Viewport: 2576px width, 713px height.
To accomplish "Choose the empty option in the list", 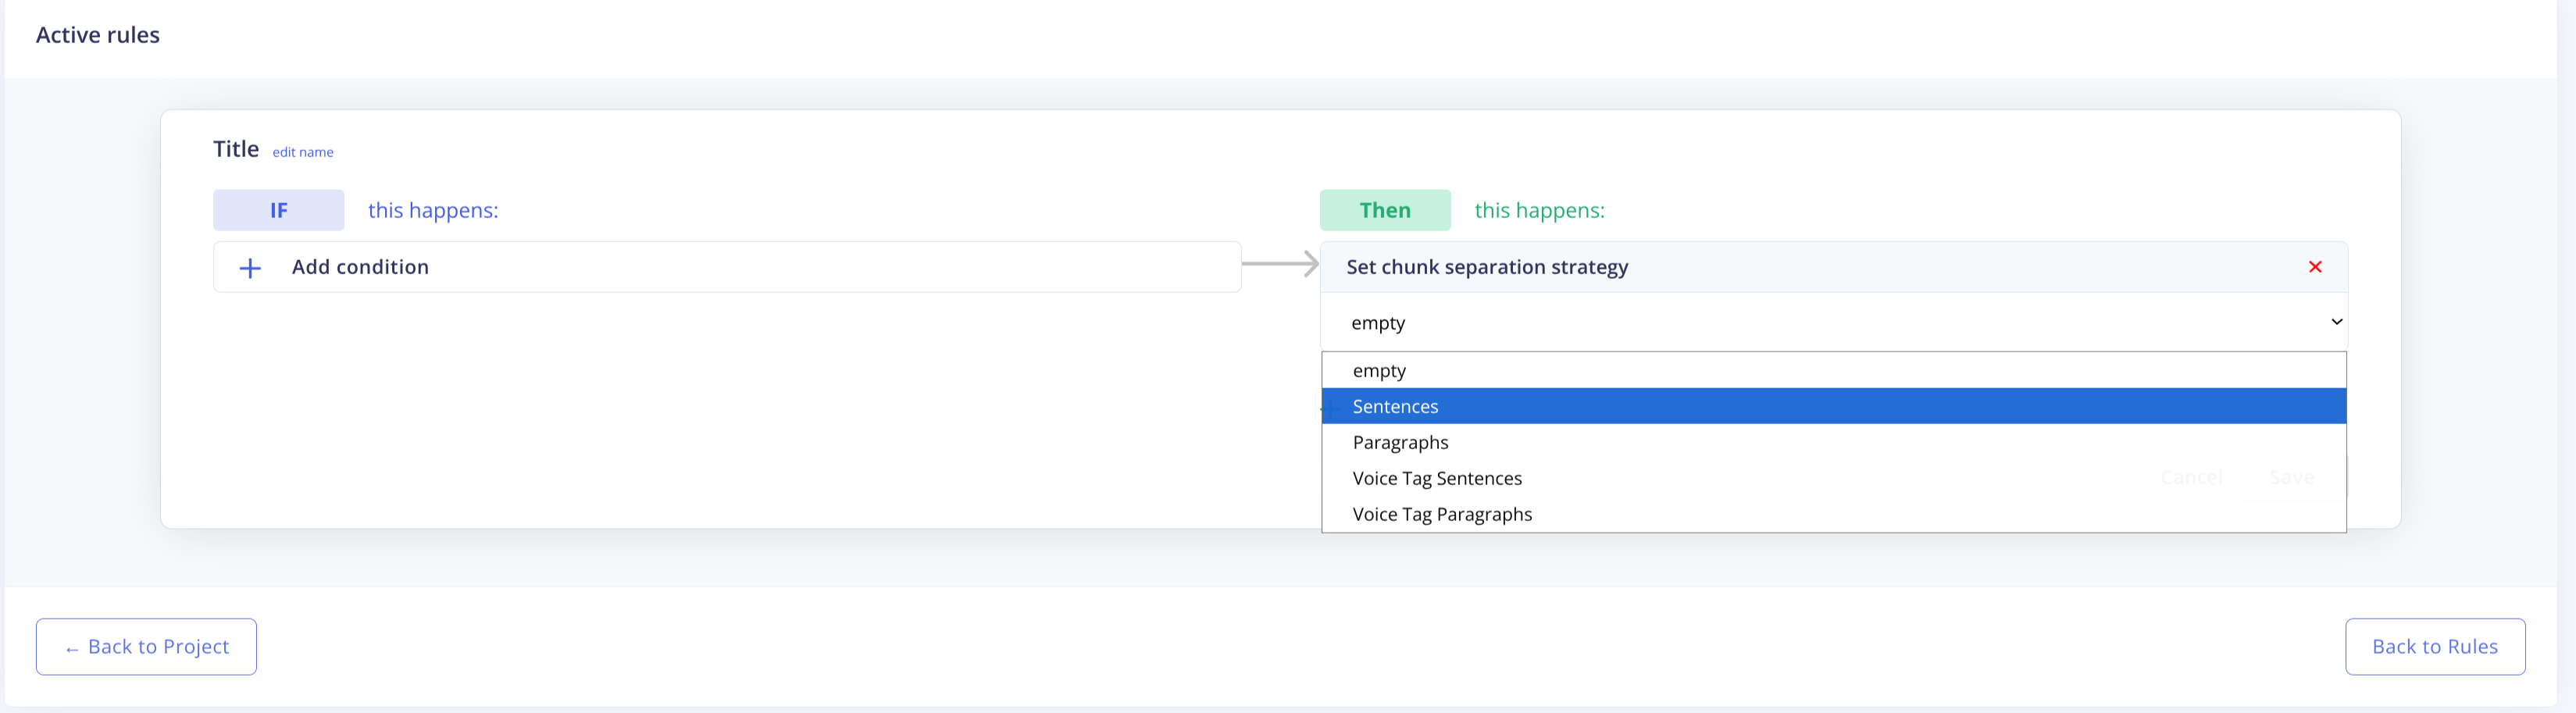I will pos(1379,371).
